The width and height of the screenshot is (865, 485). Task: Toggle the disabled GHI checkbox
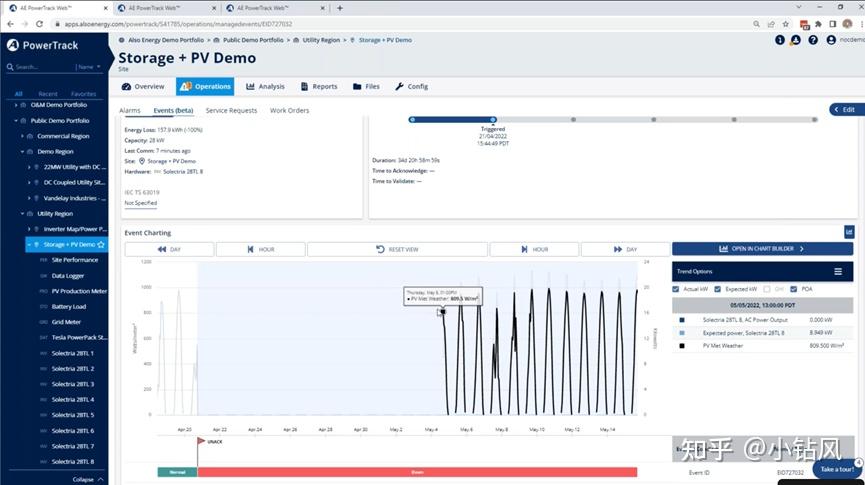(767, 289)
